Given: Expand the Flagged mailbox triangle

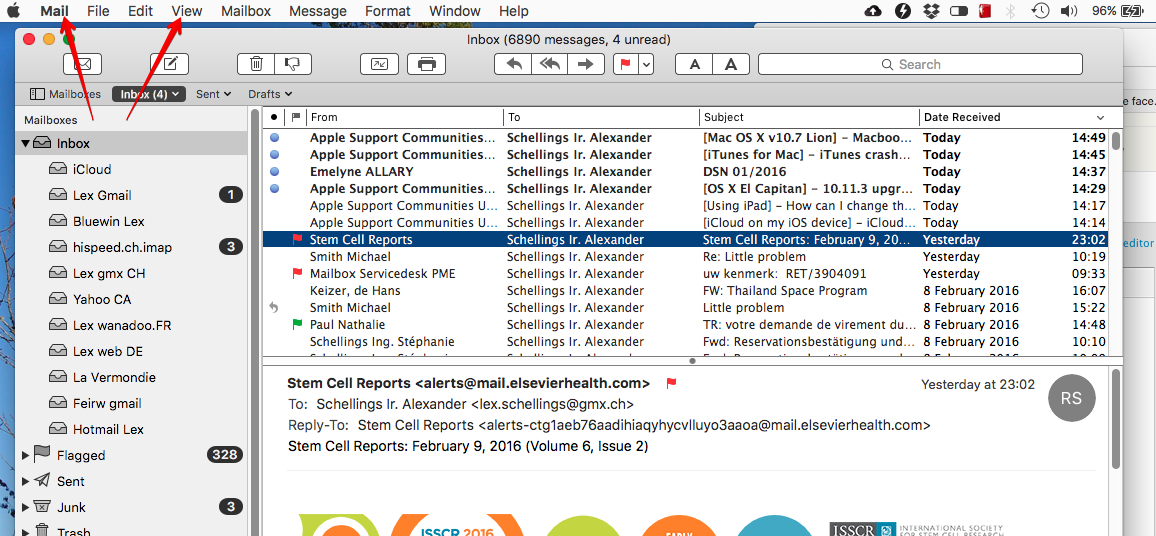Looking at the screenshot, I should (26, 455).
